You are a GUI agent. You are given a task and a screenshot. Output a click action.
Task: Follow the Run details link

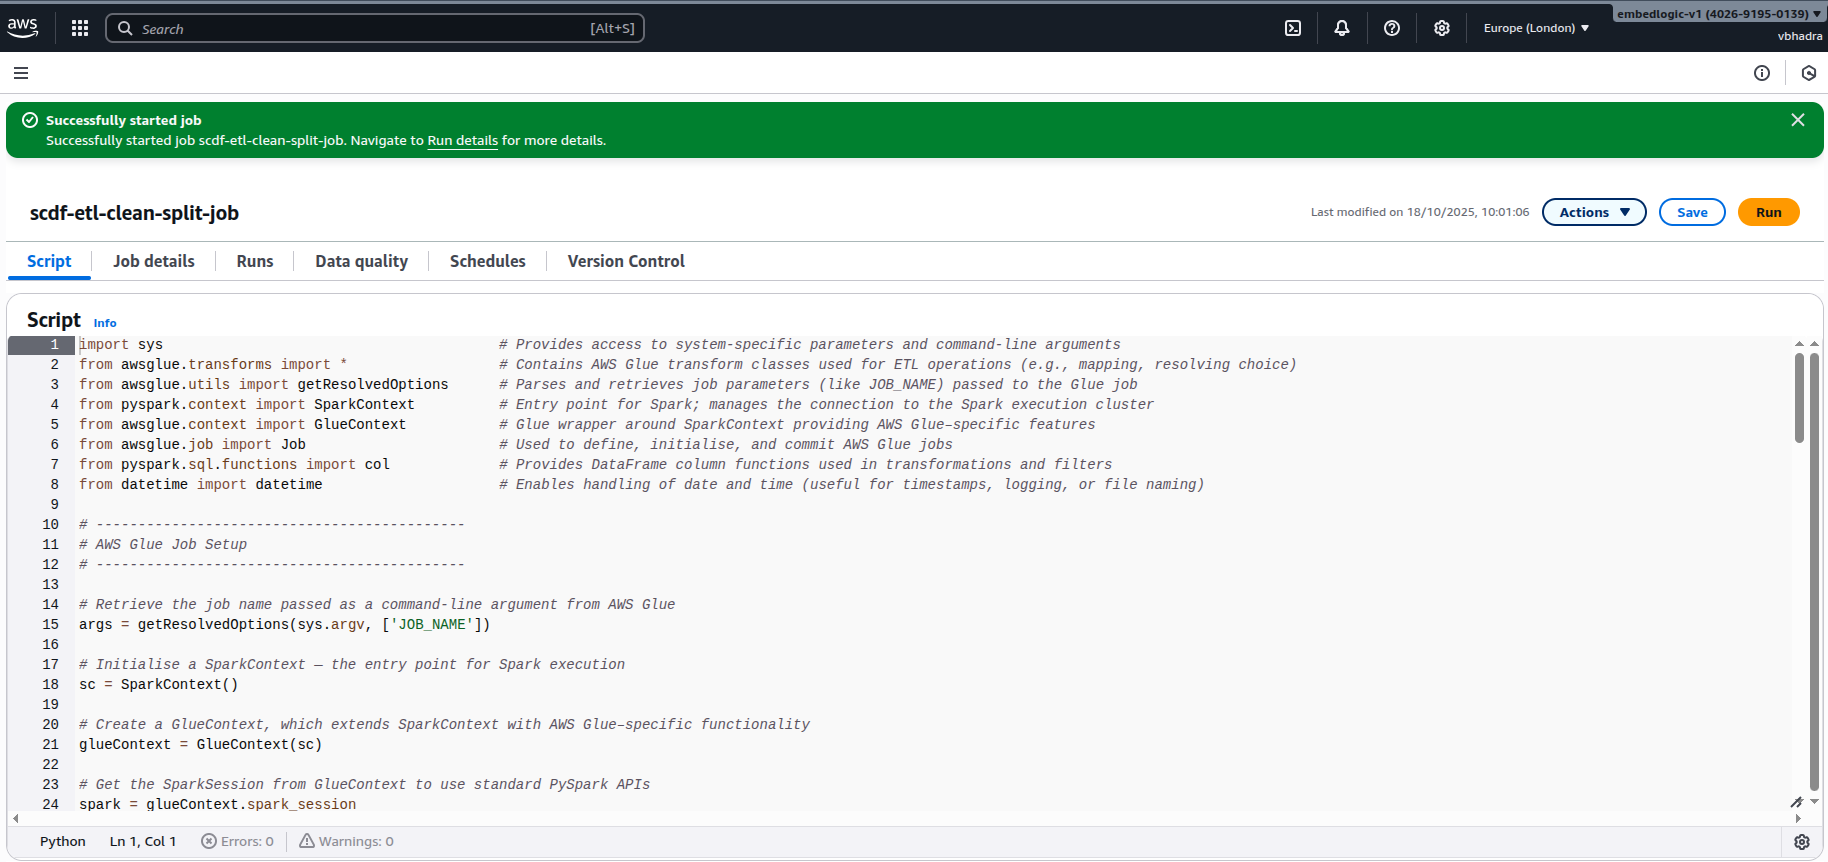[x=462, y=141]
